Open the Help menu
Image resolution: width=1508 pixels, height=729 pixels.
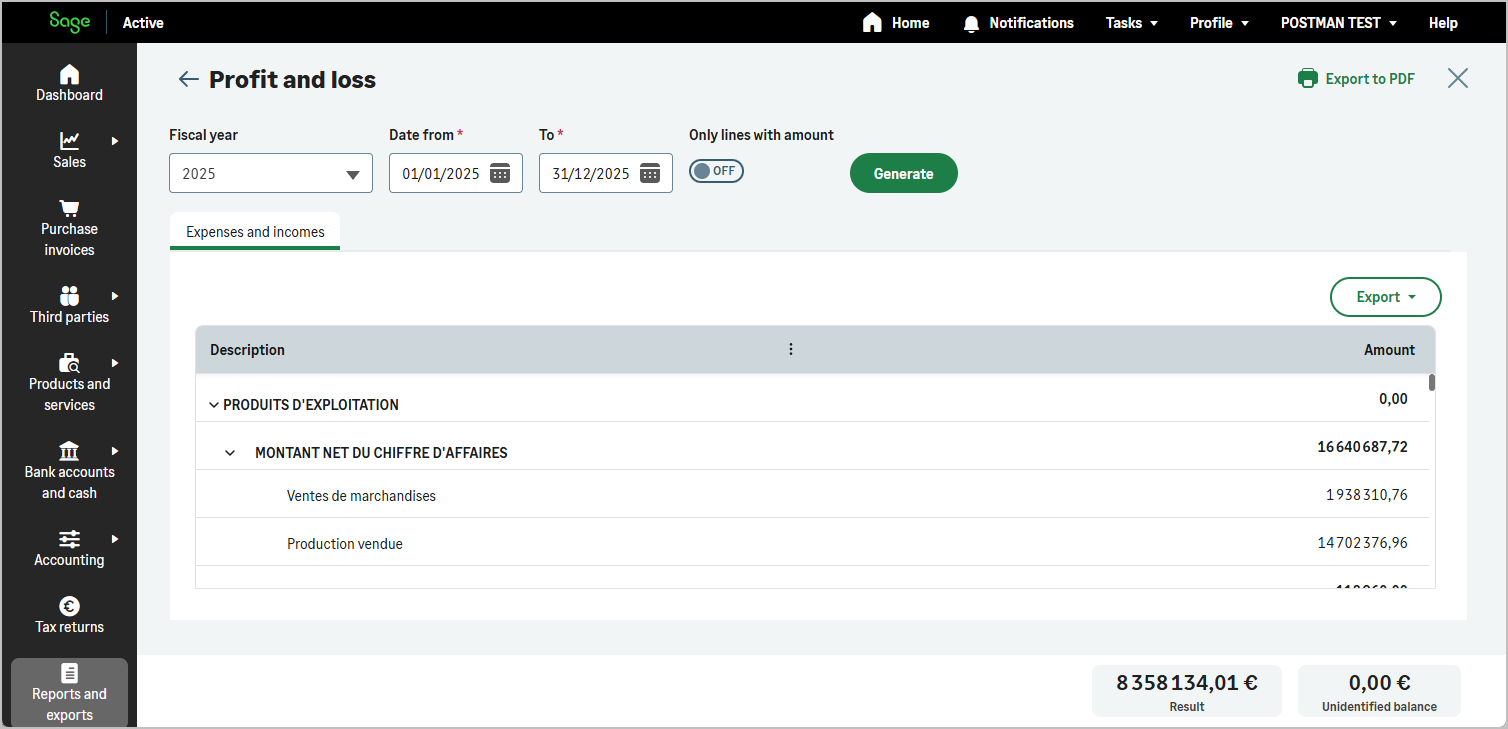[x=1443, y=22]
